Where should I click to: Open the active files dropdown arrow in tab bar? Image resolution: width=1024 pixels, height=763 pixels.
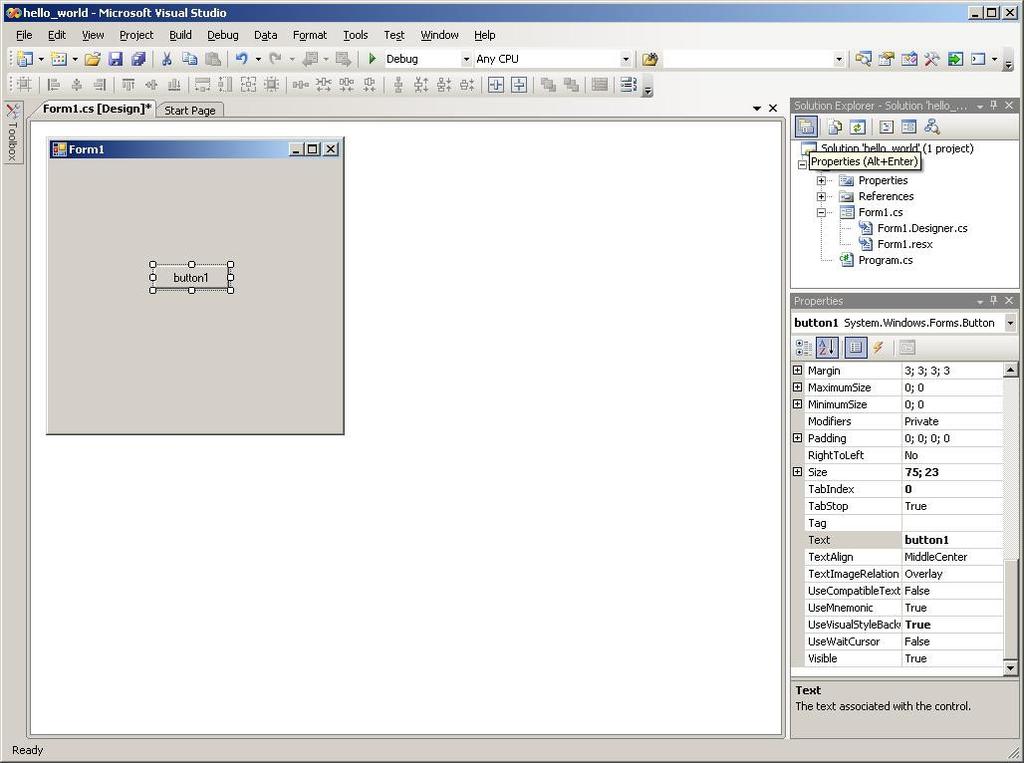coord(757,108)
